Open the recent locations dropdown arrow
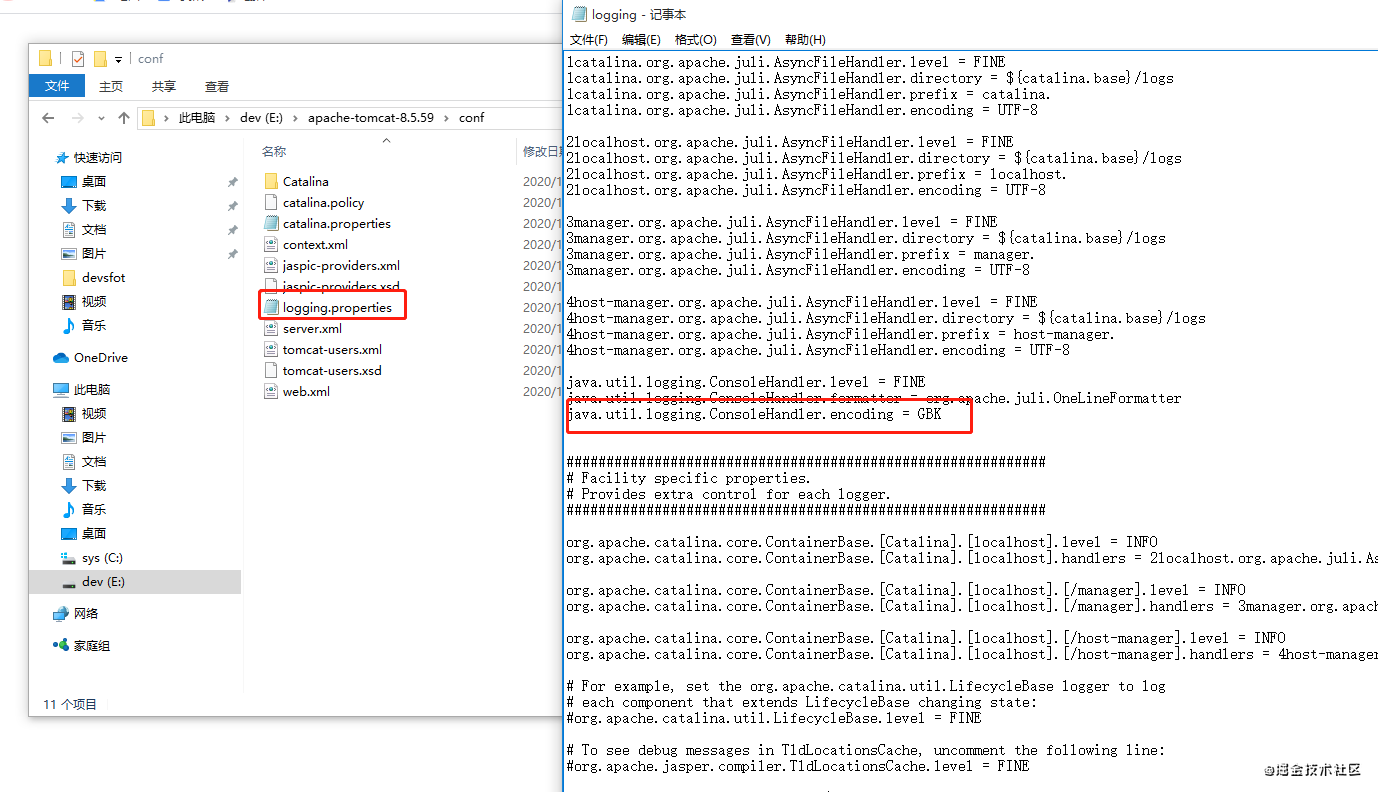The image size is (1378, 792). 101,118
